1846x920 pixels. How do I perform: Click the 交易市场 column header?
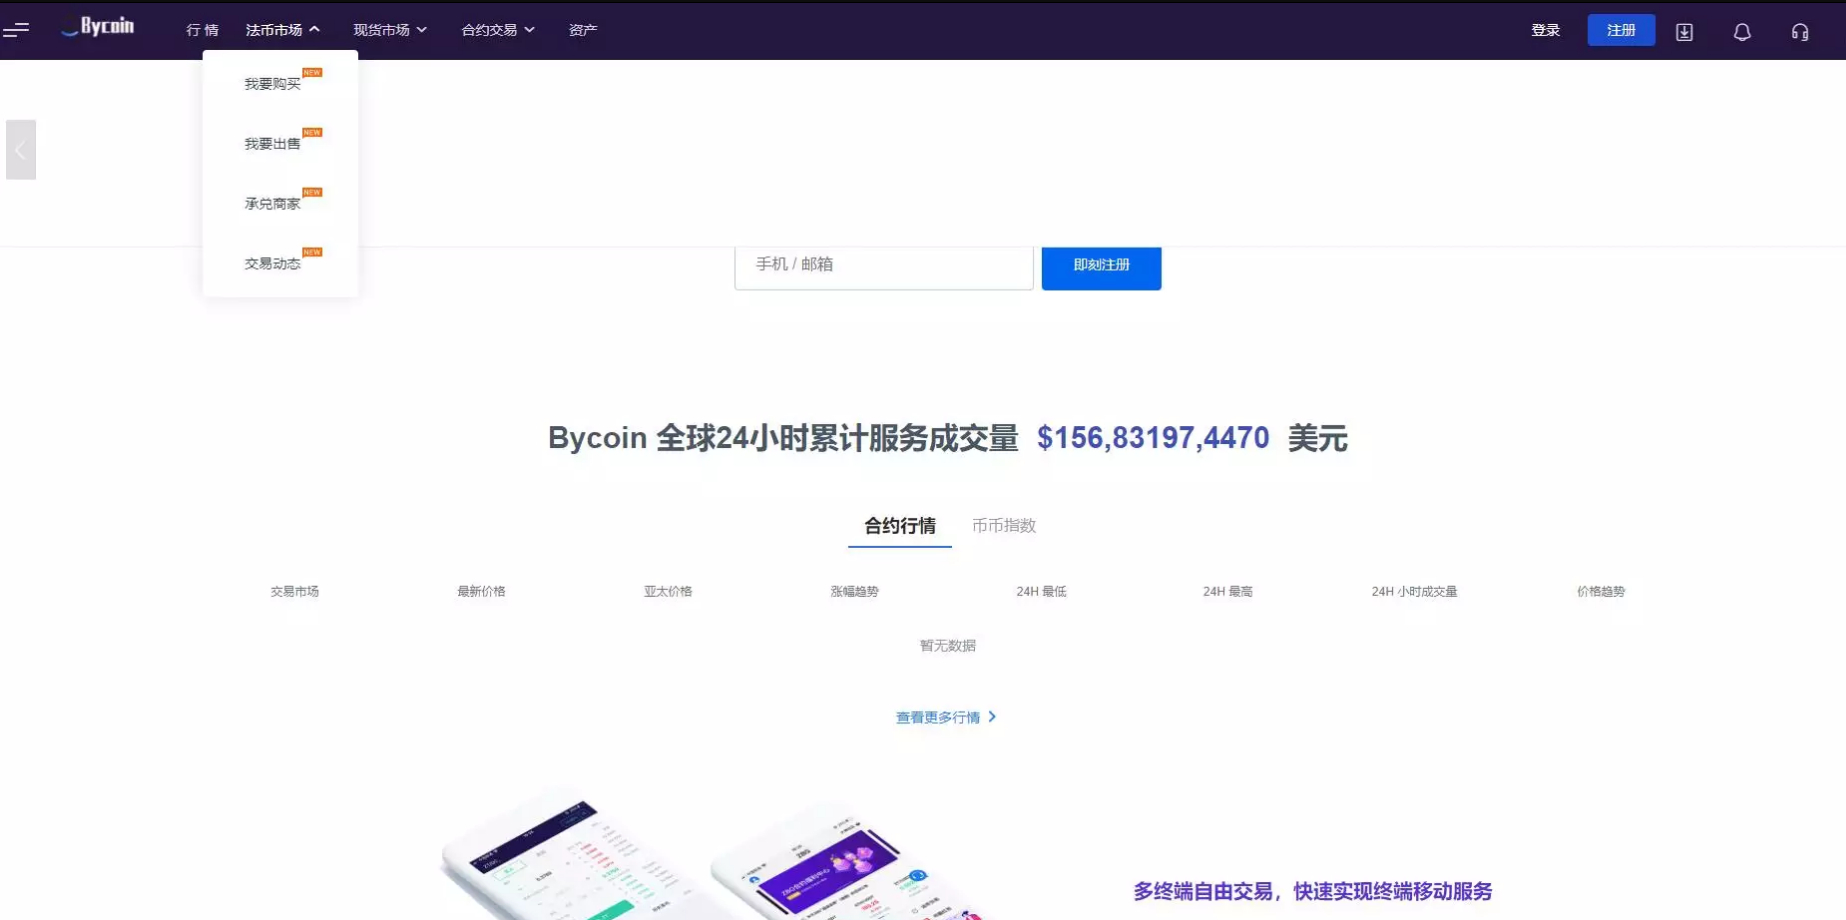point(294,591)
